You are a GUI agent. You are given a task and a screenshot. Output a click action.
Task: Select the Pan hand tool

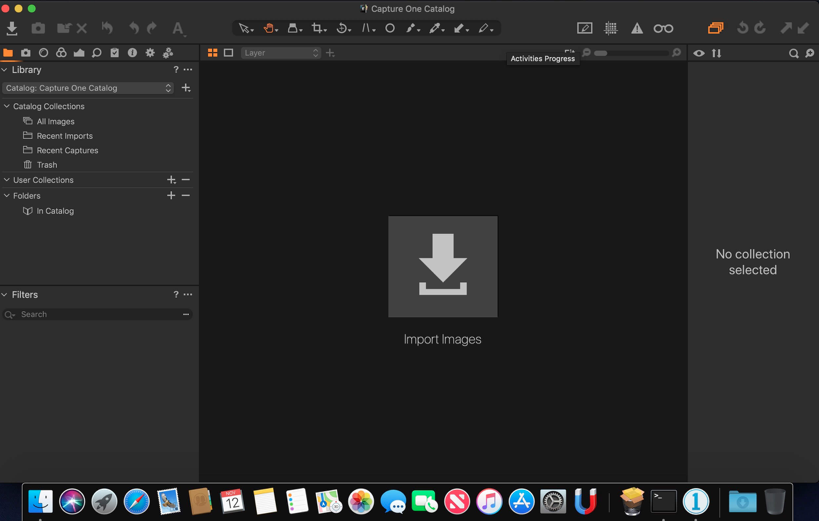[270, 28]
